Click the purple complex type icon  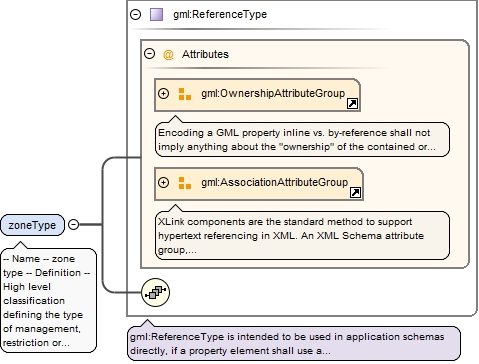pyautogui.click(x=156, y=15)
